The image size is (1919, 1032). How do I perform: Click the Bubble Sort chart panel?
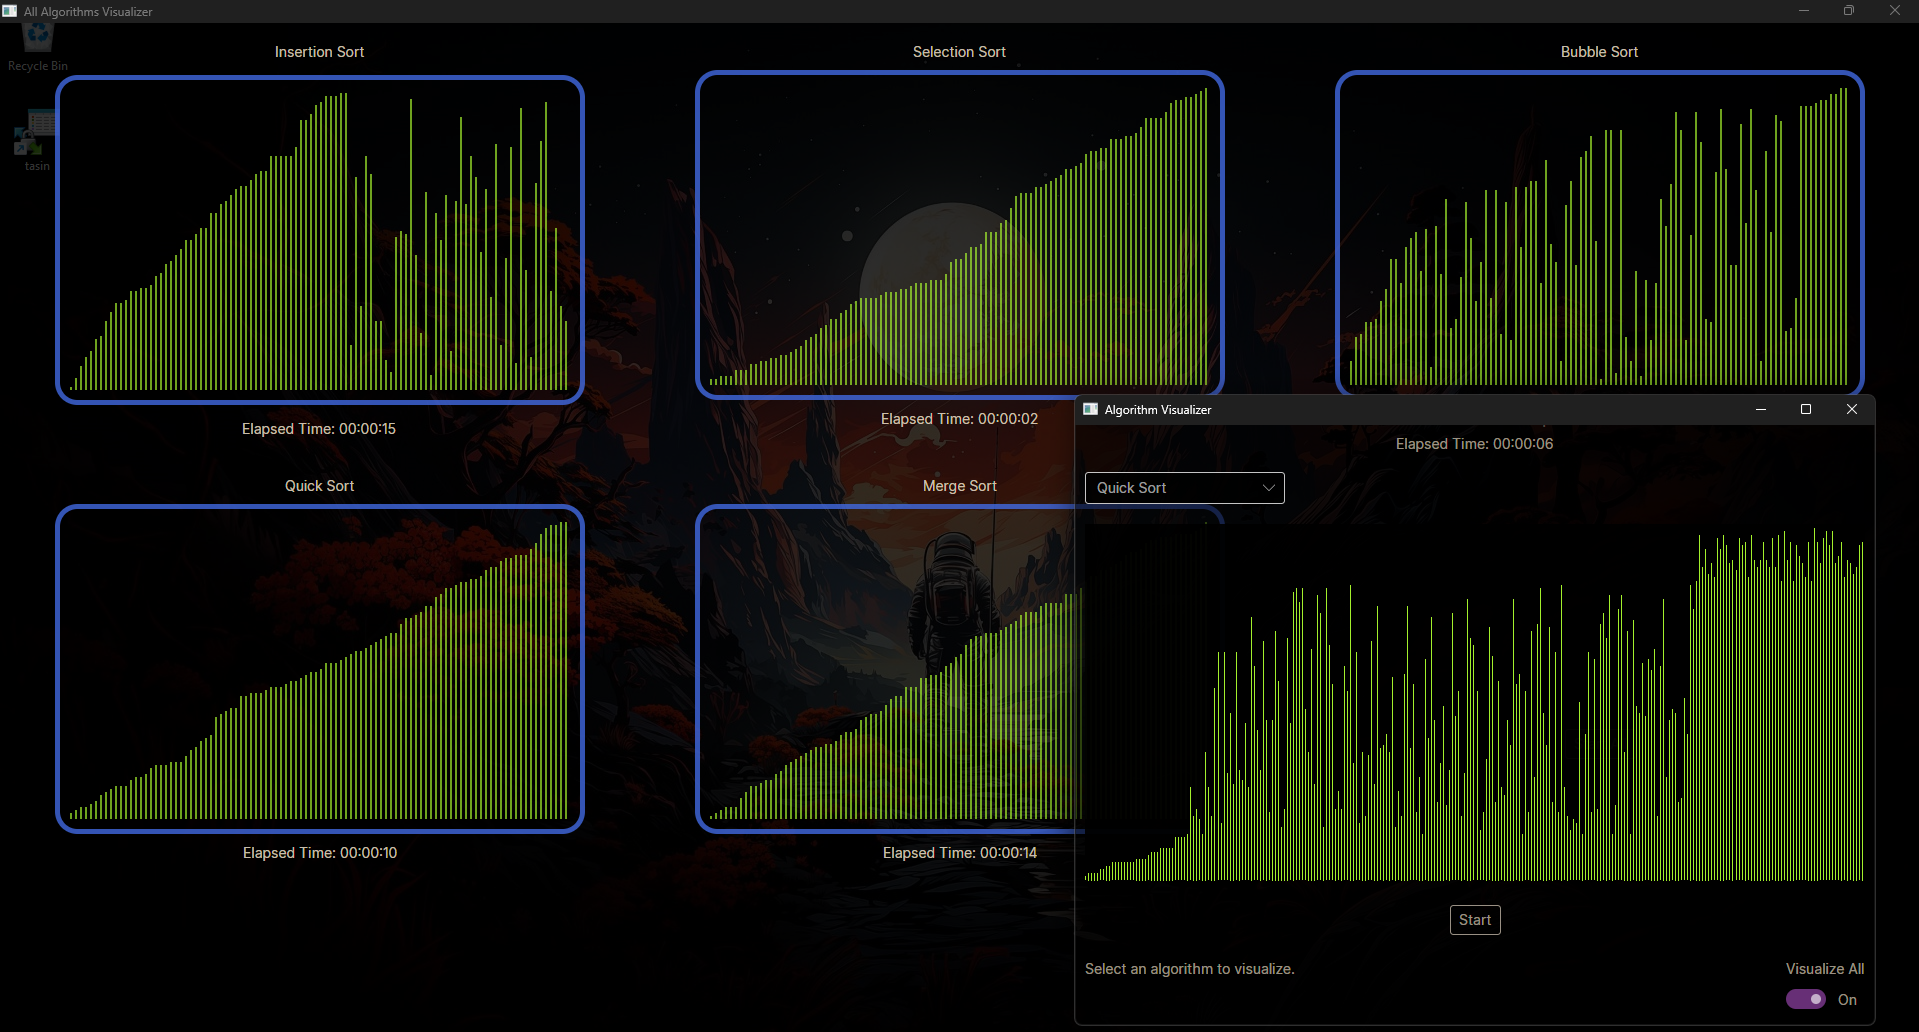tap(1600, 234)
